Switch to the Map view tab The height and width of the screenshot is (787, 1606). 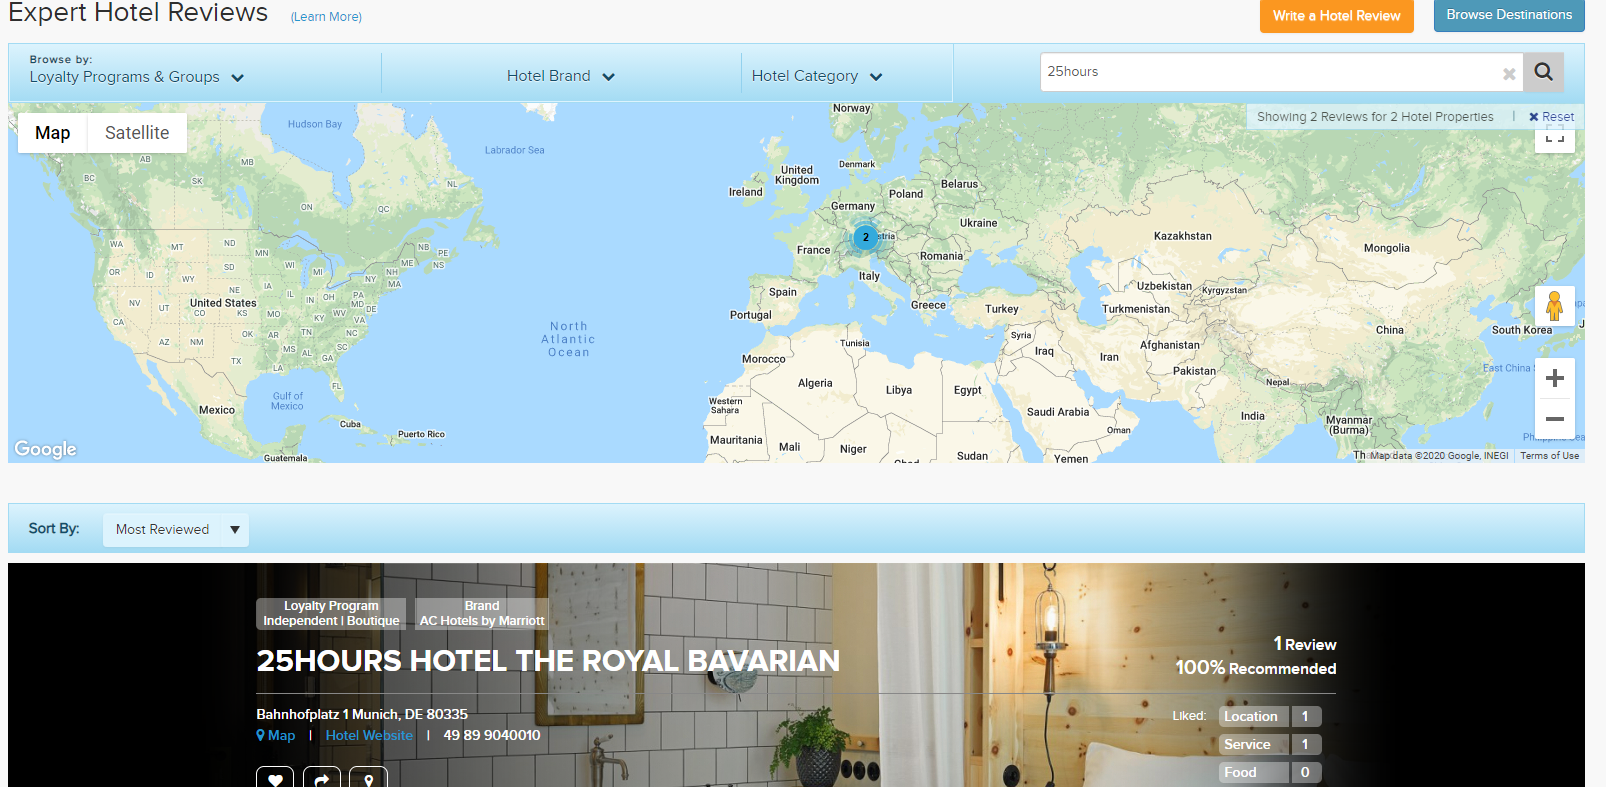(53, 133)
